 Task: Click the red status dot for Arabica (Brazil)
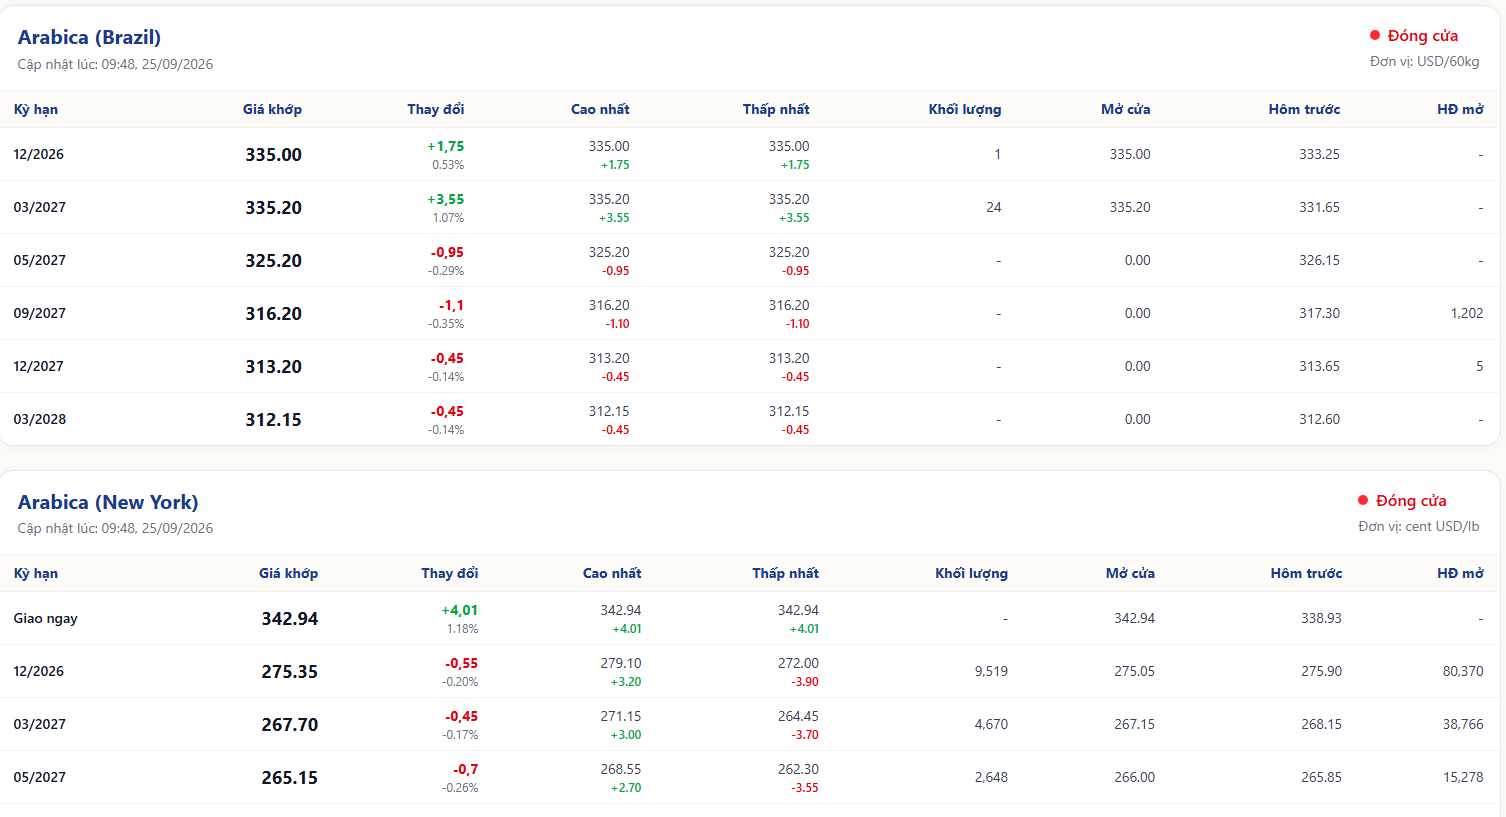pyautogui.click(x=1375, y=35)
